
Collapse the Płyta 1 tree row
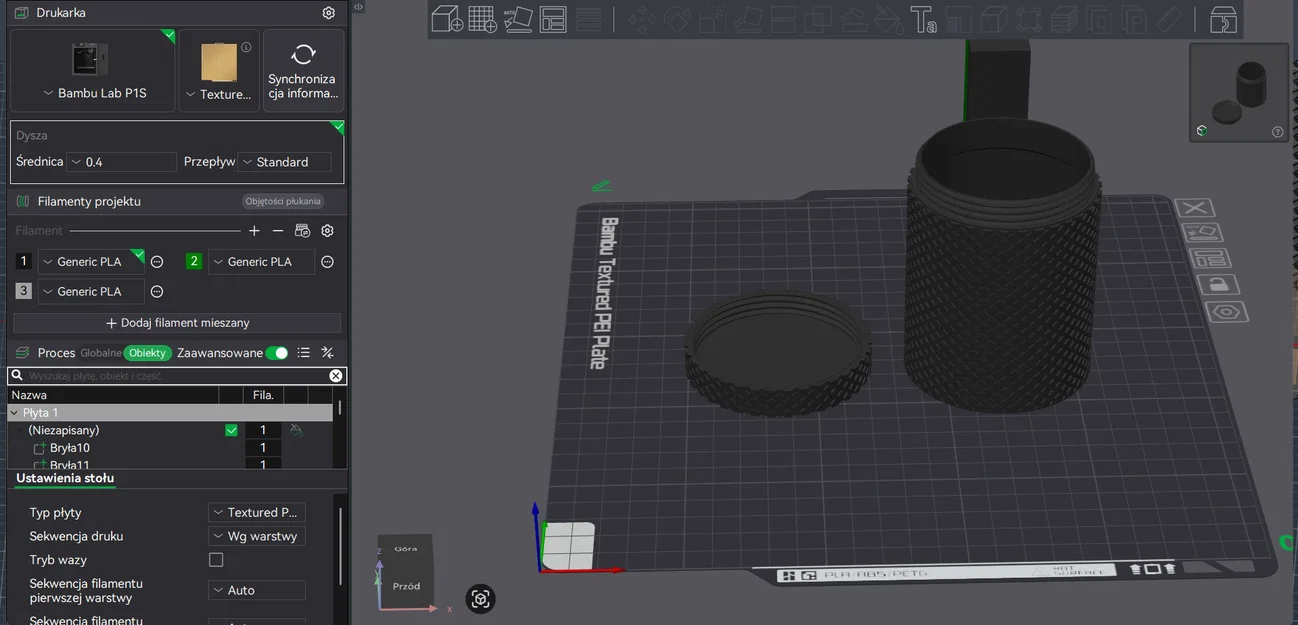pyautogui.click(x=14, y=413)
